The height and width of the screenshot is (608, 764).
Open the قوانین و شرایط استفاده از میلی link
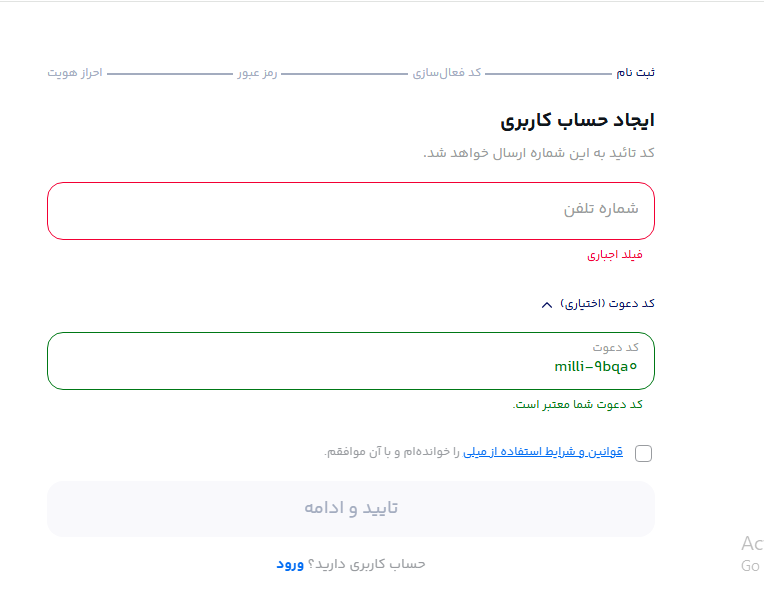[x=542, y=452]
